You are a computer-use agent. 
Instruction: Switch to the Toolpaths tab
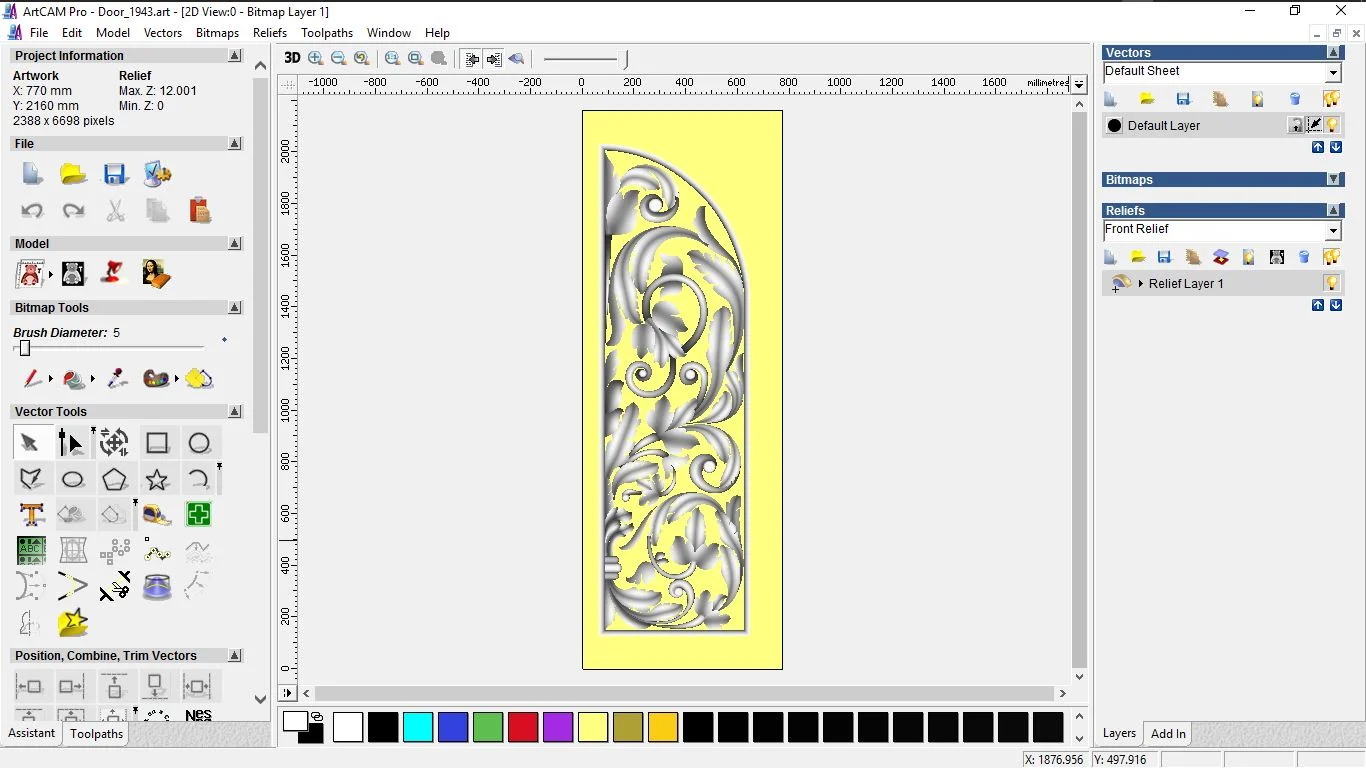click(x=96, y=734)
